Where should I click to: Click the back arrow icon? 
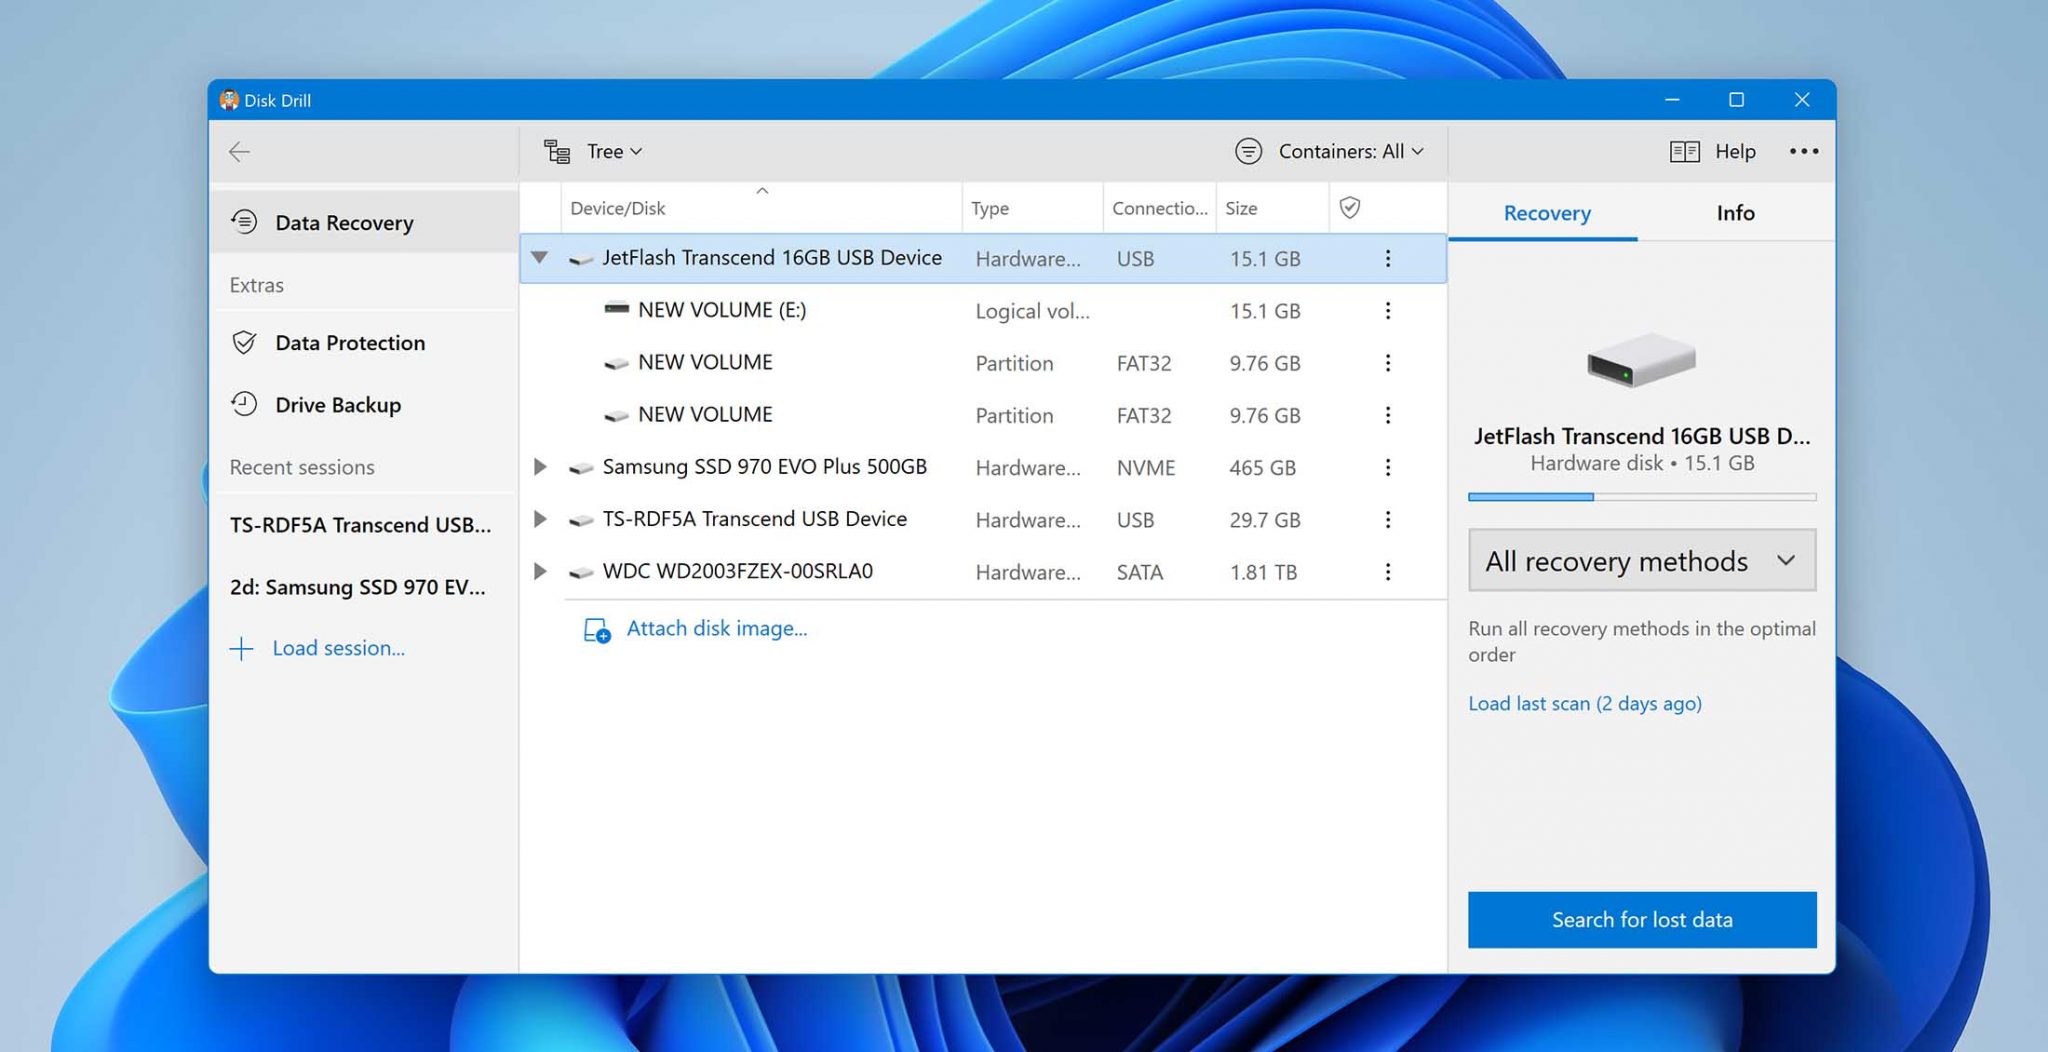[x=239, y=152]
